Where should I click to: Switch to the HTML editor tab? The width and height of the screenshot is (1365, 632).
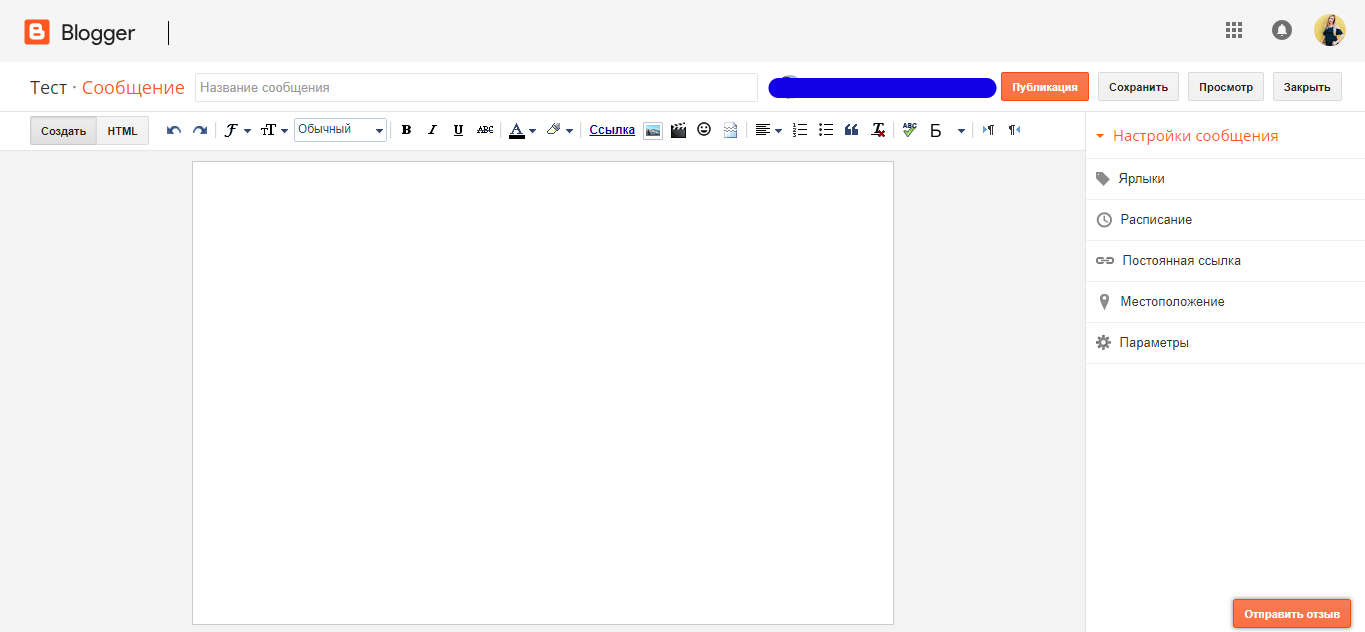coord(122,131)
